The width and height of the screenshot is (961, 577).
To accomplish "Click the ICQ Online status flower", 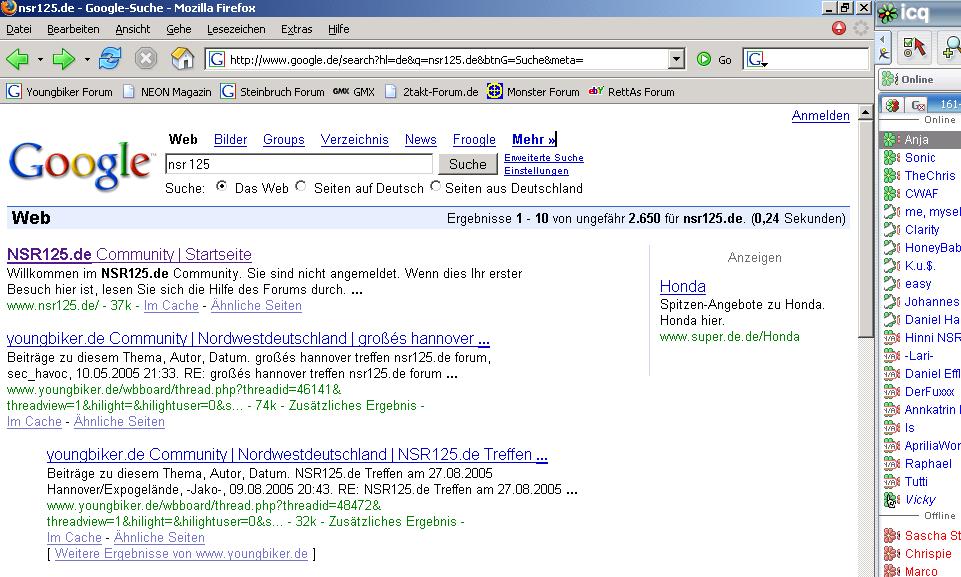I will coord(889,79).
